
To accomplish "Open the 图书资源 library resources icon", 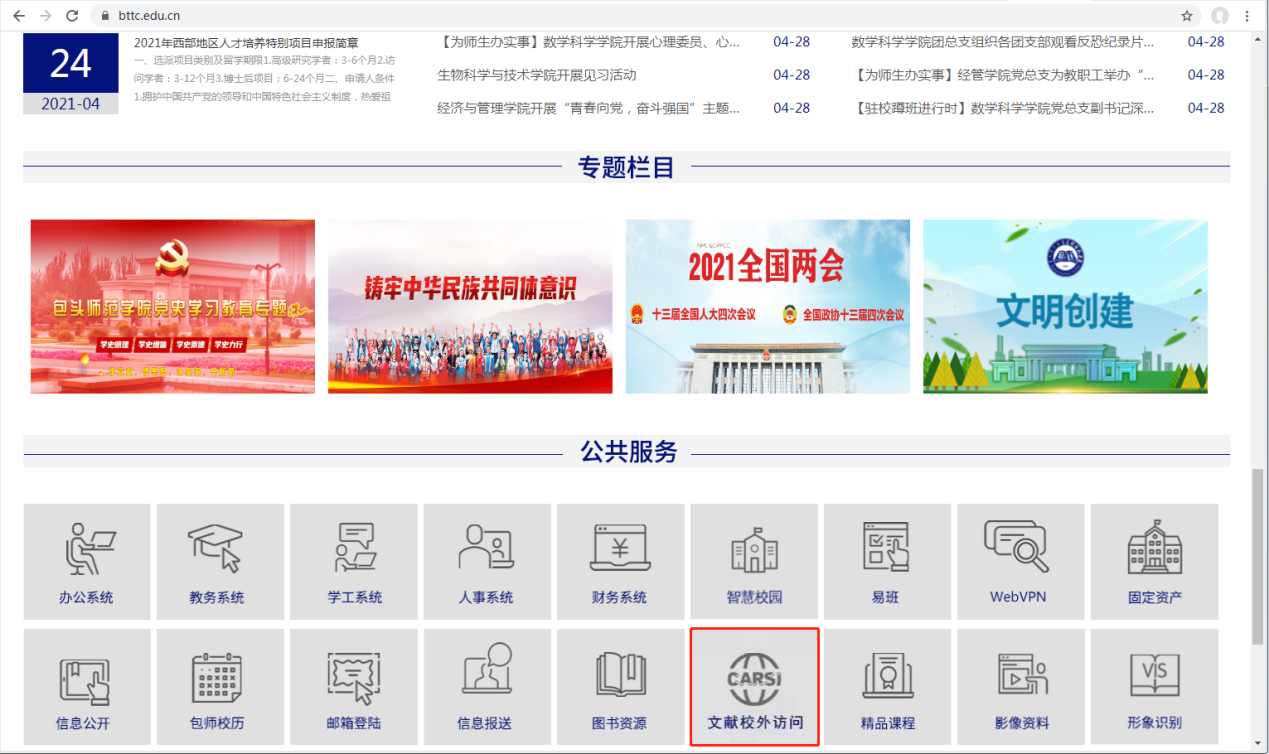I will point(620,687).
